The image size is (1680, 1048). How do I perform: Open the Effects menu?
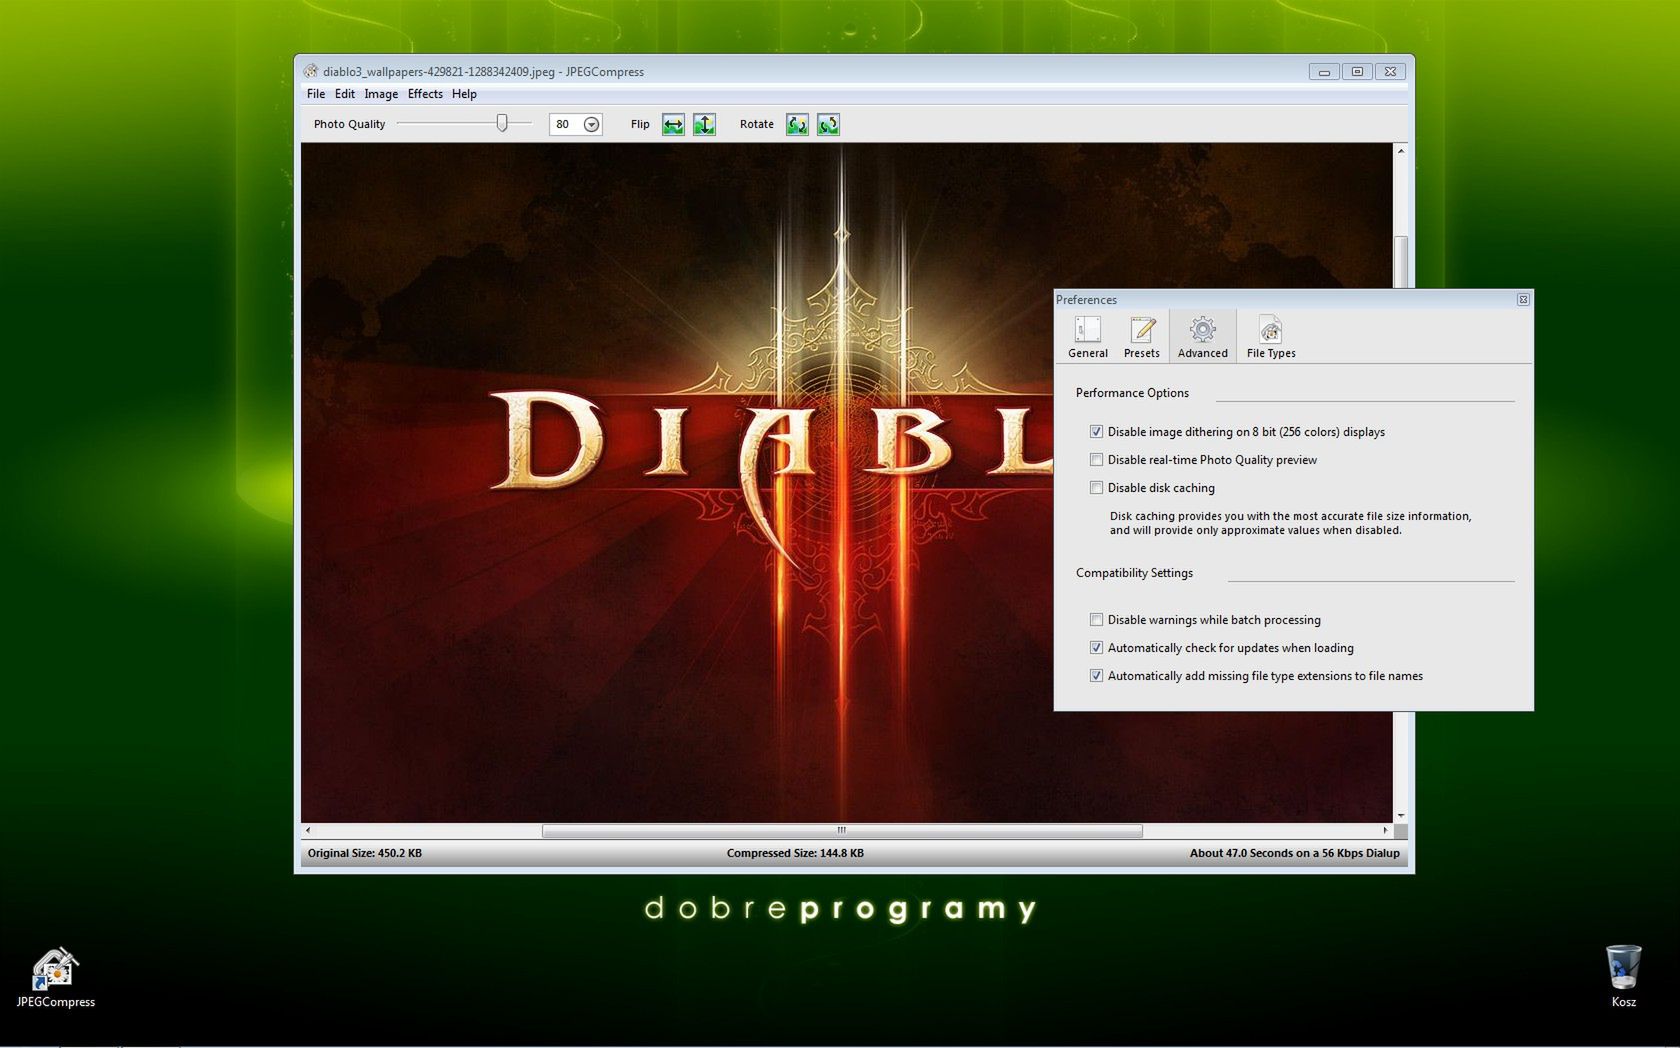pyautogui.click(x=425, y=94)
